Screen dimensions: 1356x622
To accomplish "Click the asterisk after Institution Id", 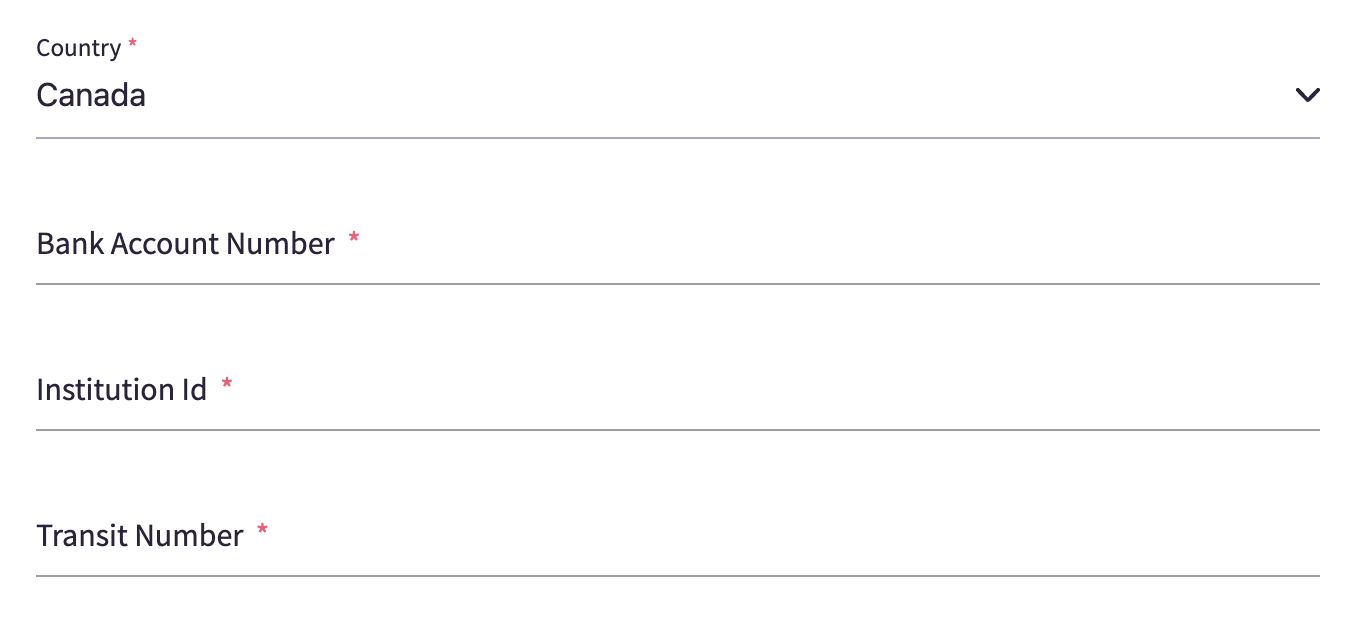I will 227,385.
